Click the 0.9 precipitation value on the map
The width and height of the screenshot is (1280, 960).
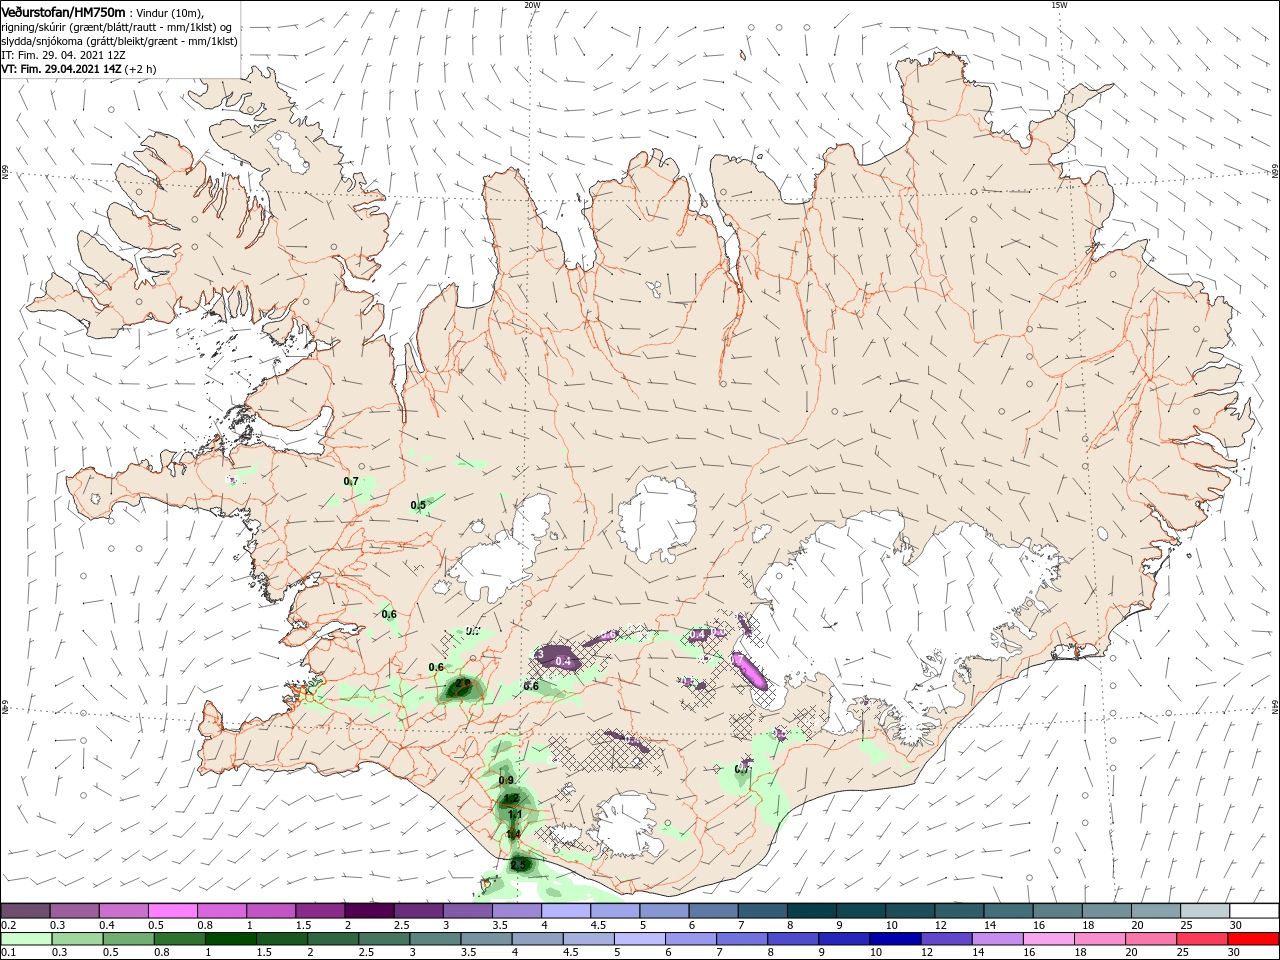506,780
